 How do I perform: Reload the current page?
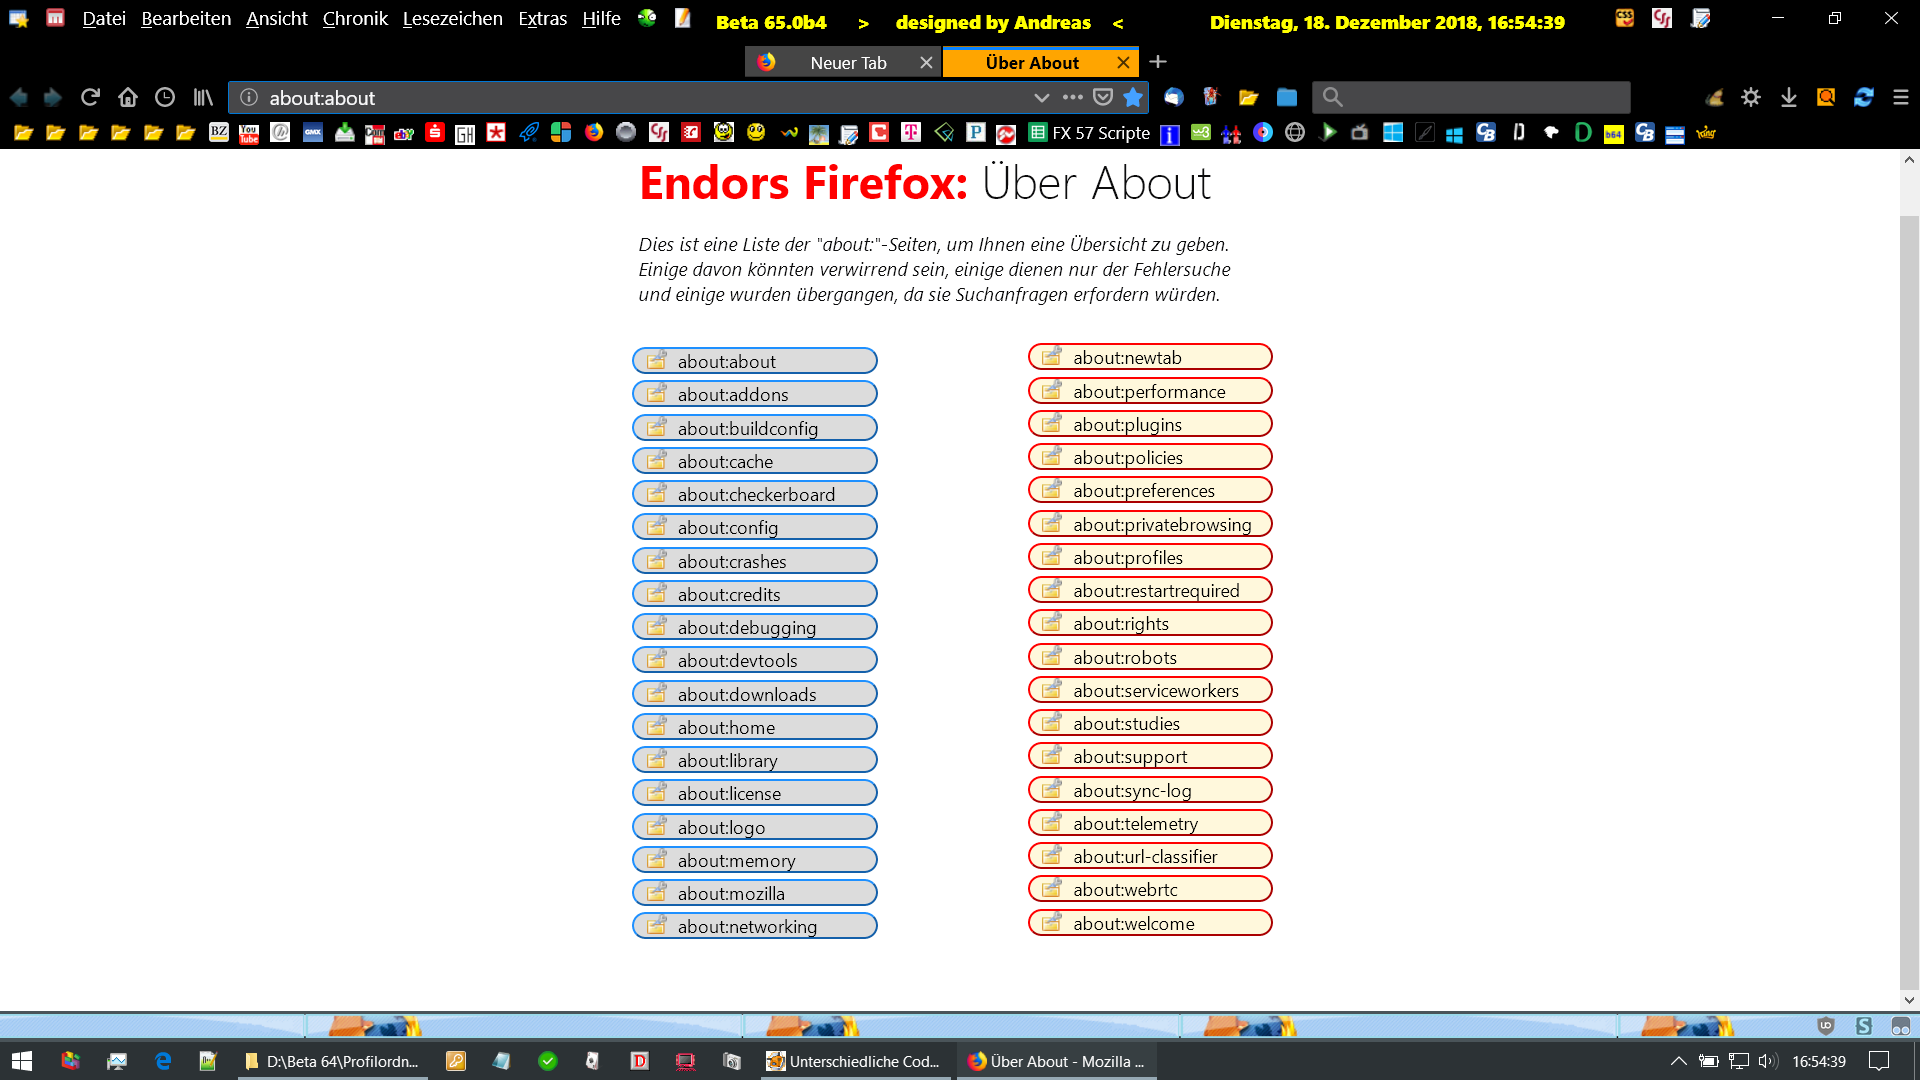(90, 97)
